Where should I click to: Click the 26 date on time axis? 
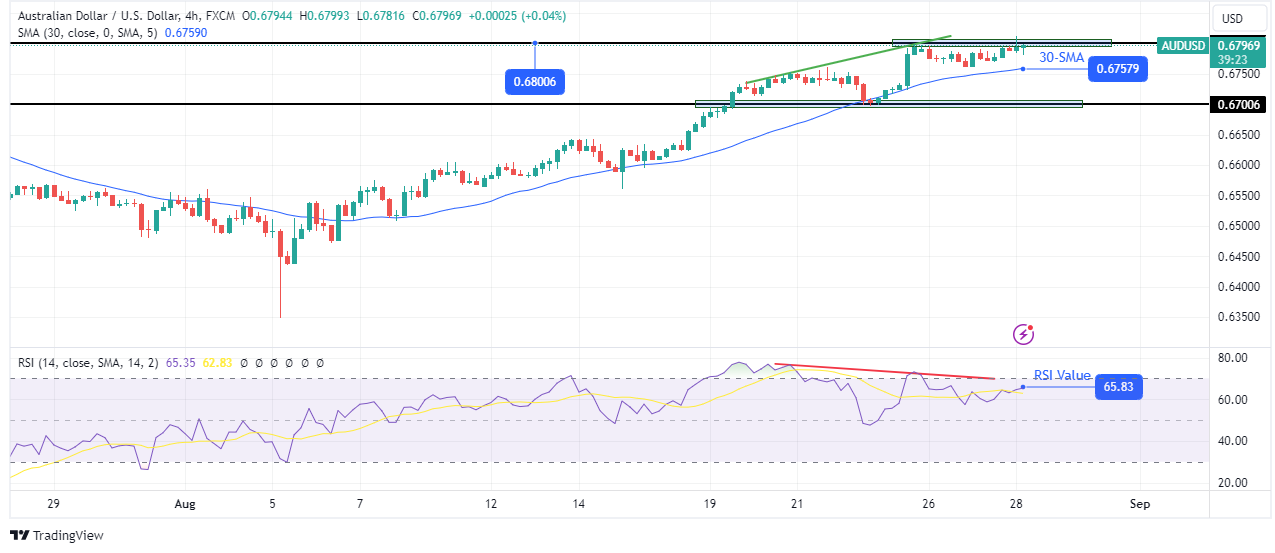pyautogui.click(x=928, y=505)
